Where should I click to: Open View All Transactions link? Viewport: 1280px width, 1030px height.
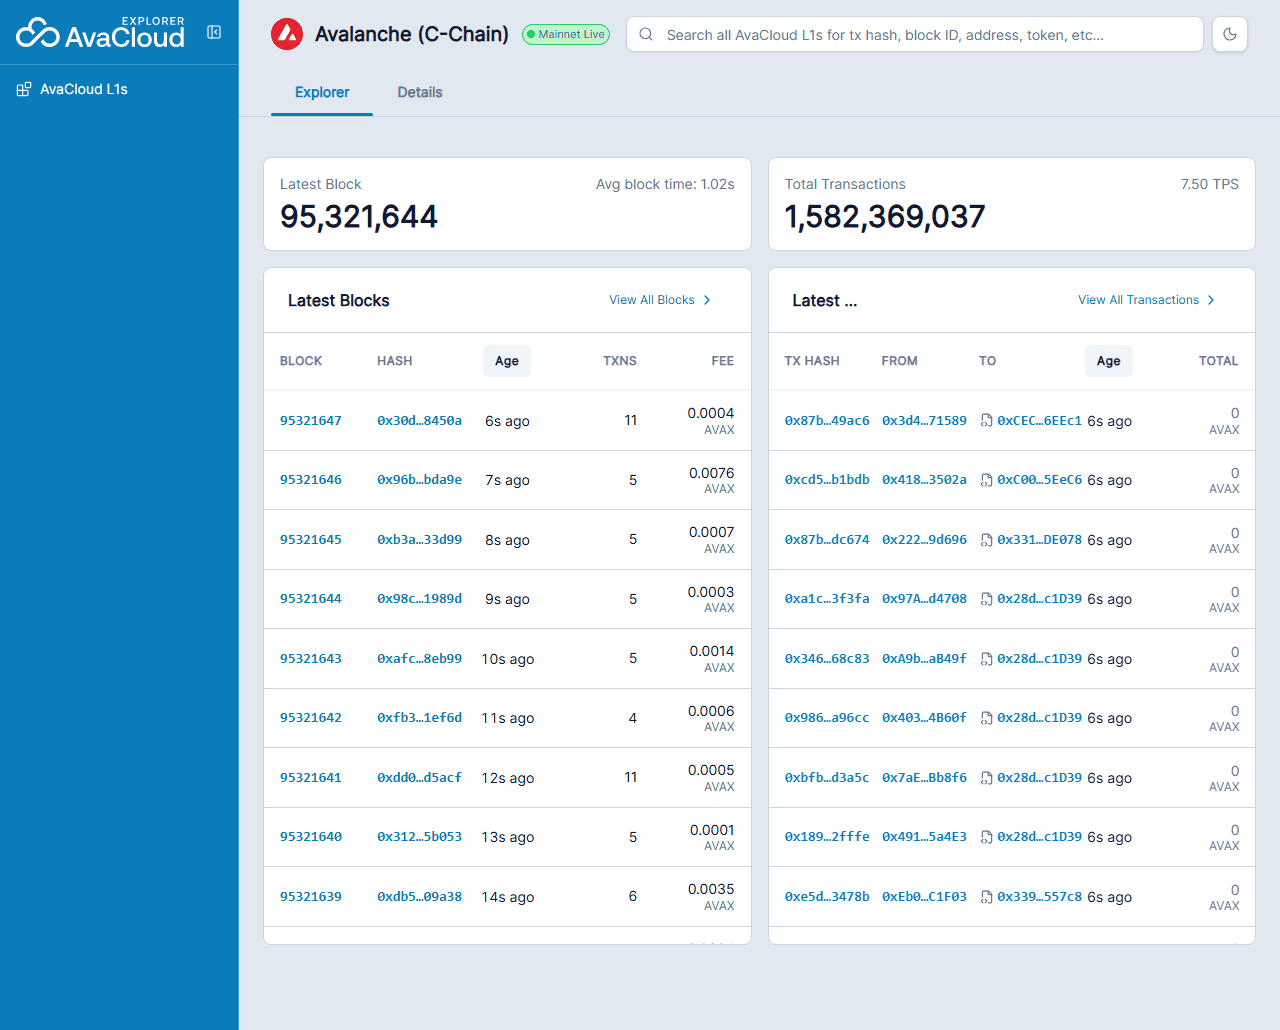[1147, 300]
